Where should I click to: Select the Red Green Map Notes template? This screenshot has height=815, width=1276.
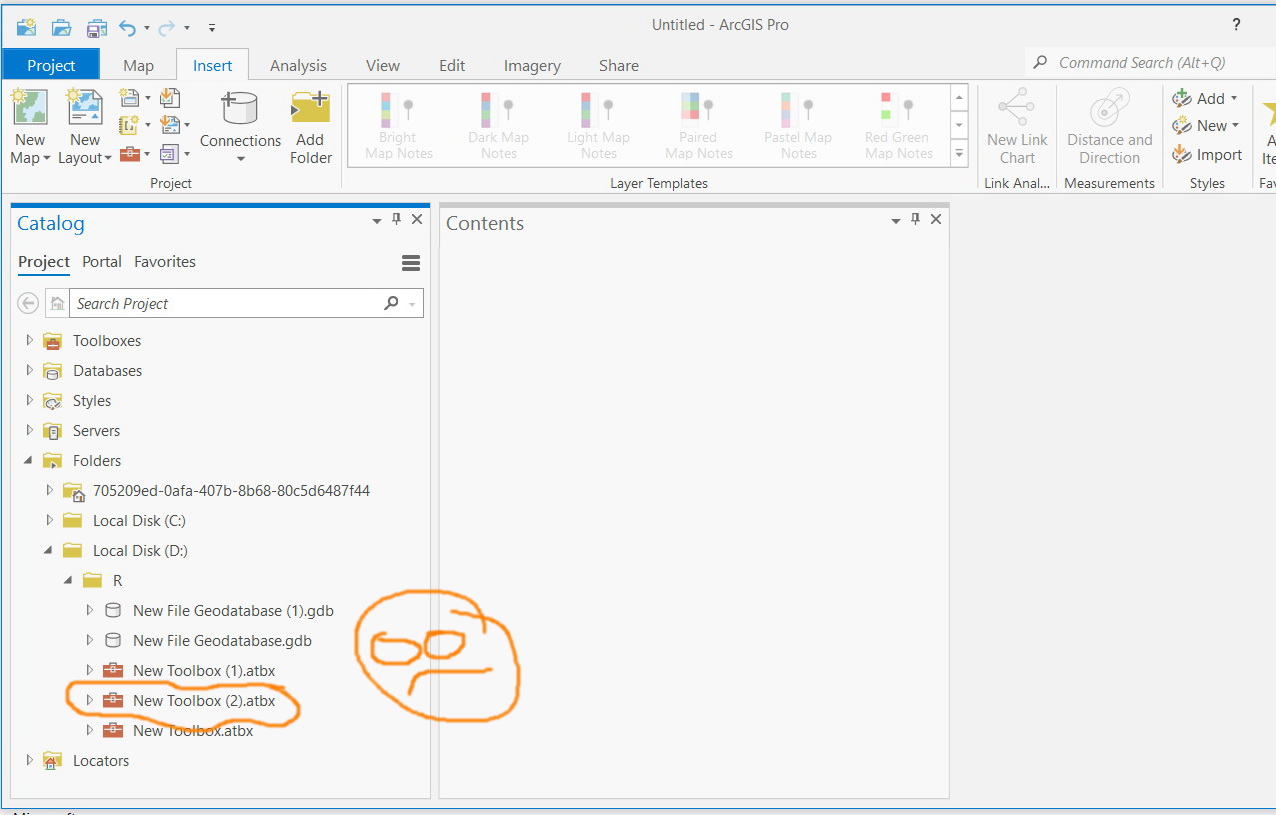pyautogui.click(x=898, y=125)
